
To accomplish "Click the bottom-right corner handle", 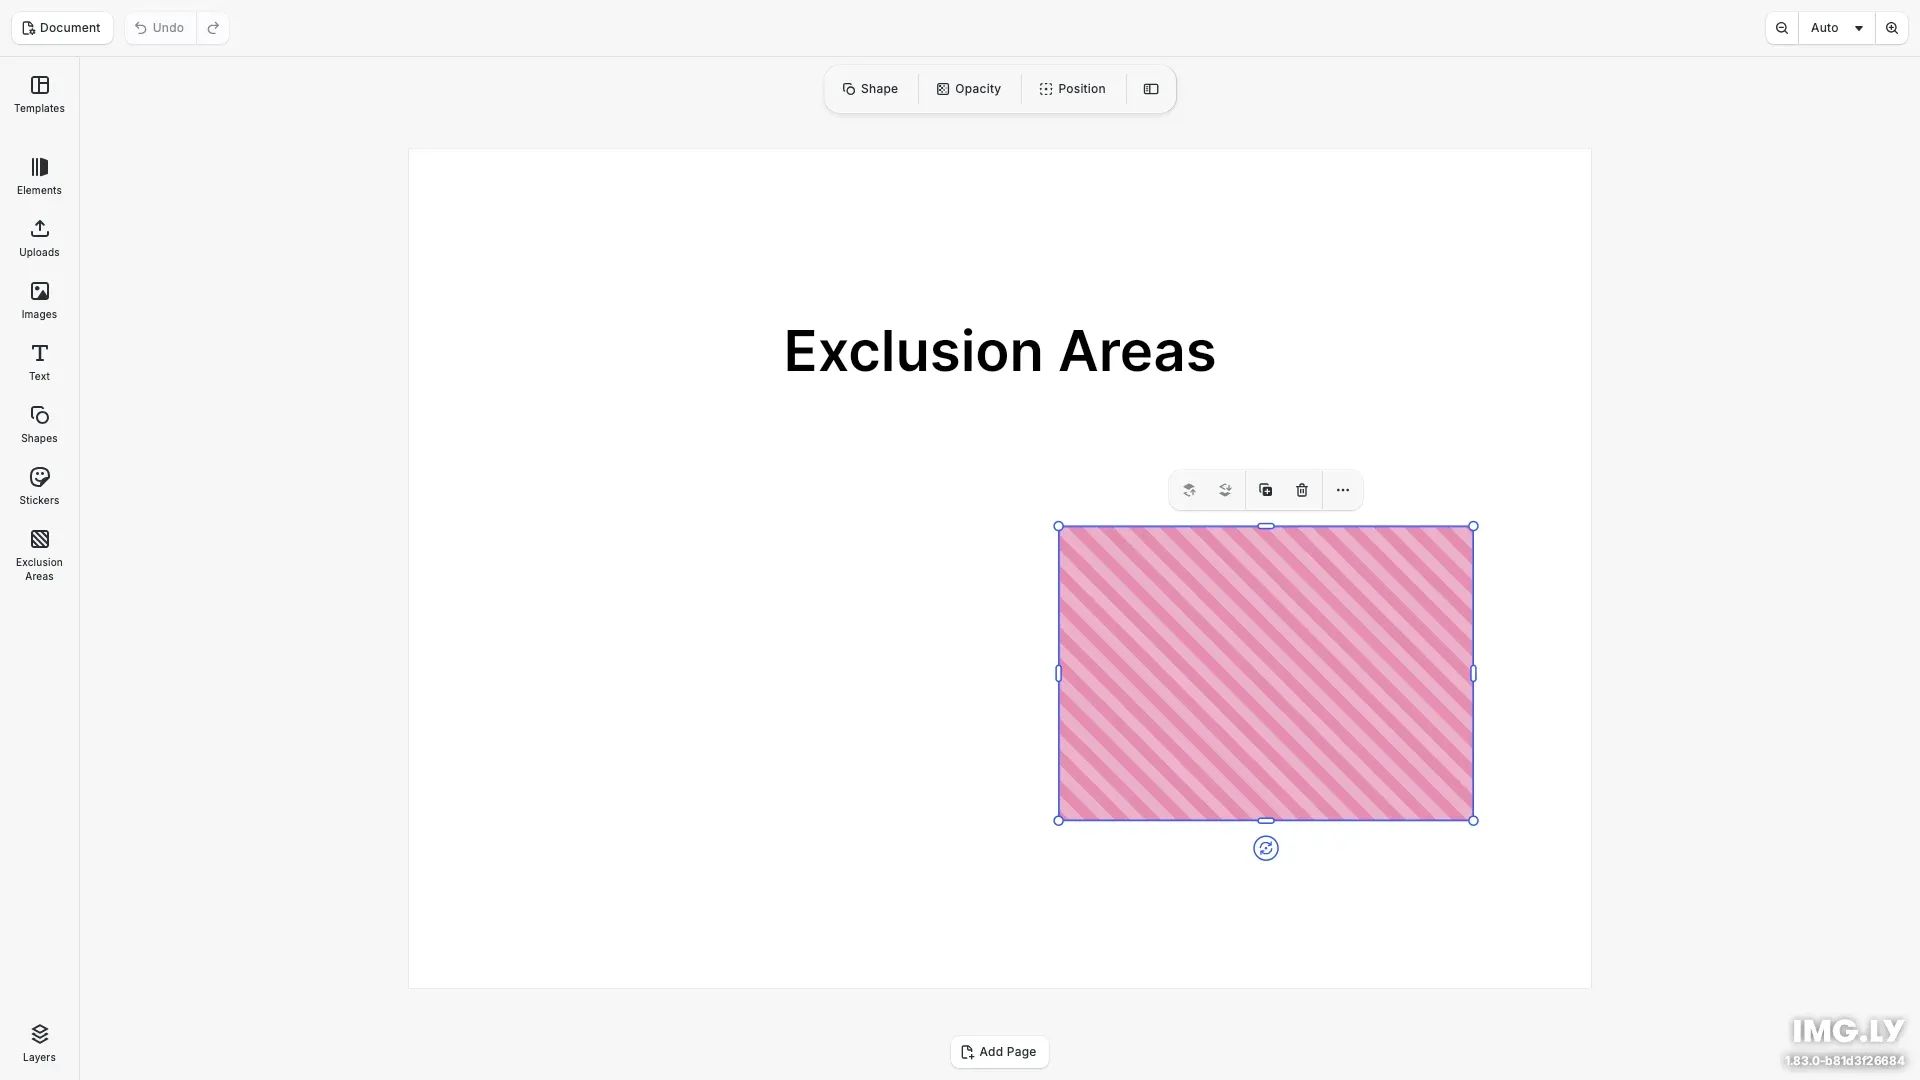I will 1473,821.
